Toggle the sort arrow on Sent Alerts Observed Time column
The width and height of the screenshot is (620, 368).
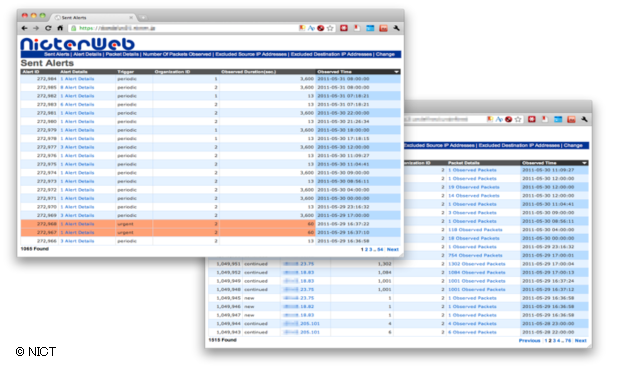coord(396,72)
